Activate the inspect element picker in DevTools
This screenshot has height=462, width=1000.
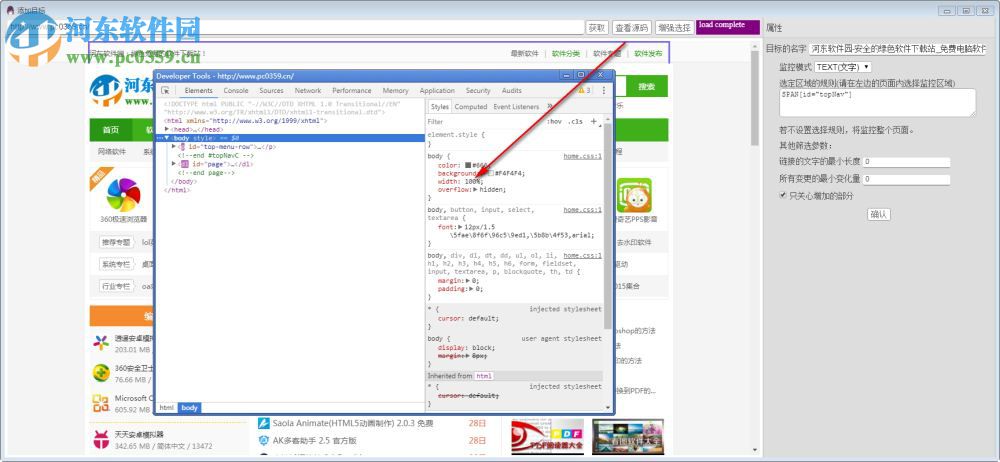[x=165, y=91]
